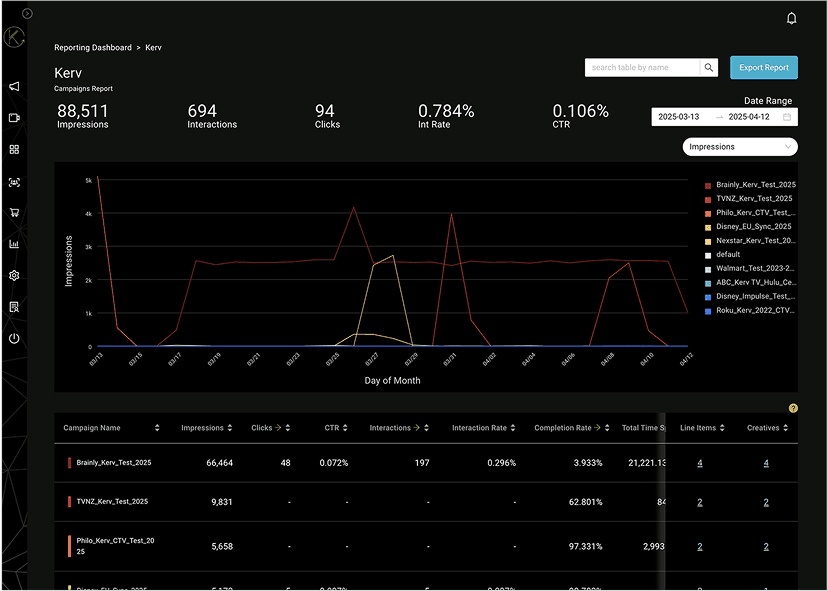
Task: Toggle the default series in legend
Action: coord(723,255)
